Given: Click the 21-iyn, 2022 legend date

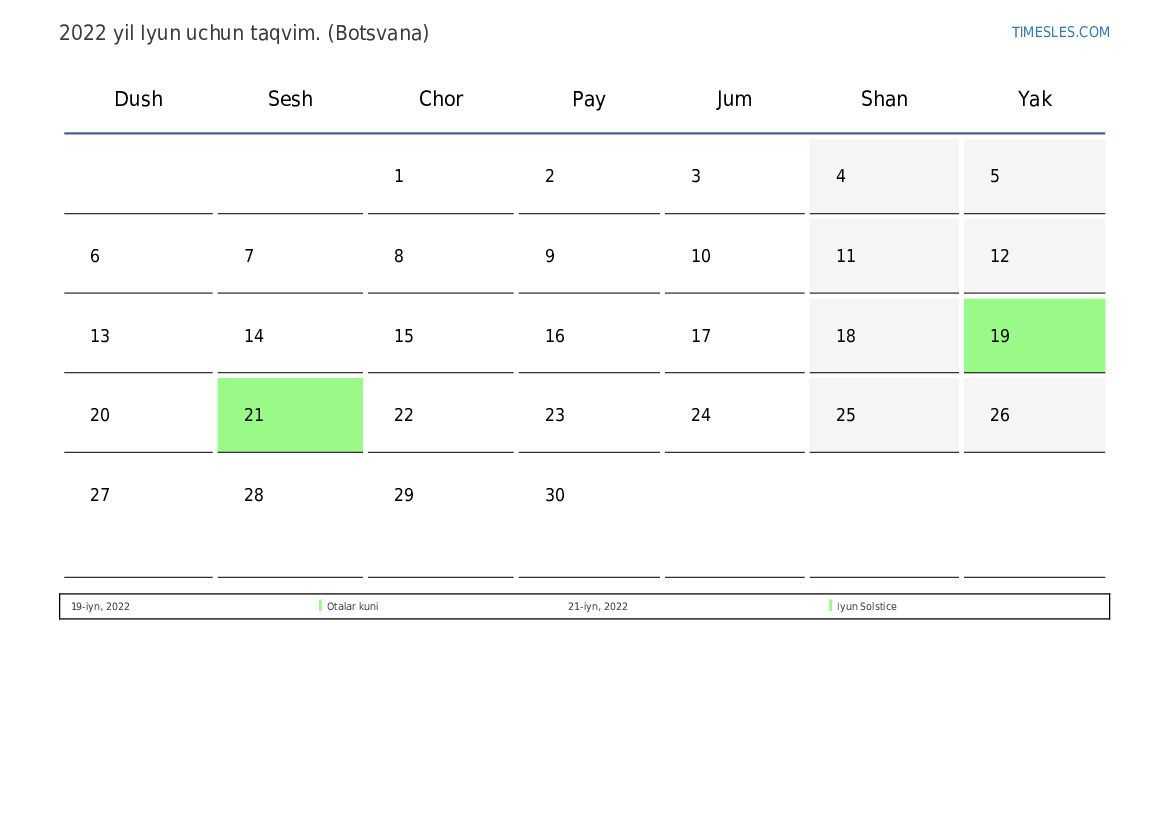Looking at the screenshot, I should (598, 607).
